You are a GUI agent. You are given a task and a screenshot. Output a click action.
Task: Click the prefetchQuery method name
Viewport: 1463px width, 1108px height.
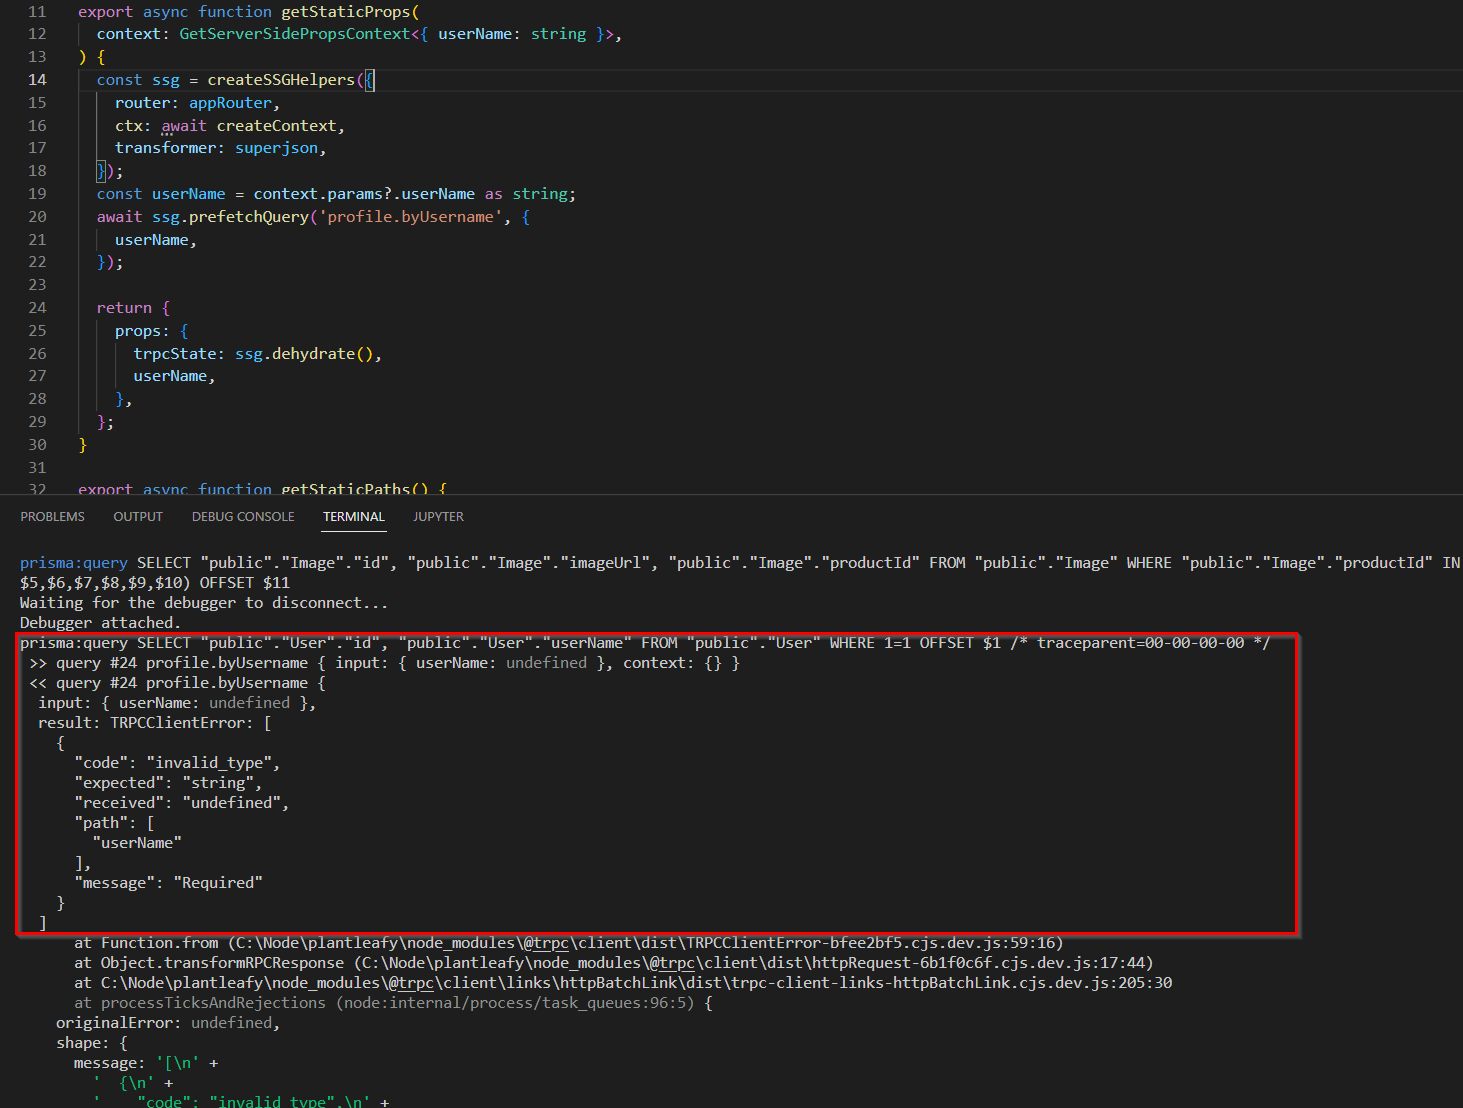[249, 217]
